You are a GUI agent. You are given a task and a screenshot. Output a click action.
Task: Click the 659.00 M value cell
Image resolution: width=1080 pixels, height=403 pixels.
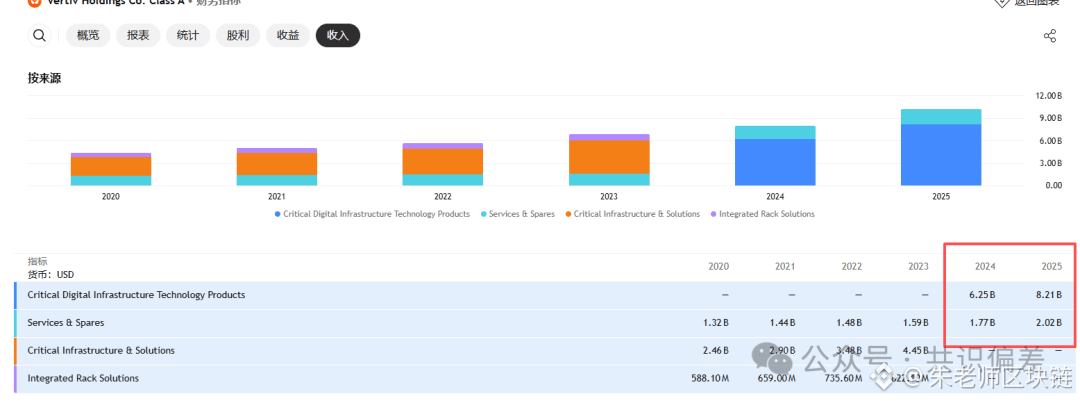[x=776, y=378]
